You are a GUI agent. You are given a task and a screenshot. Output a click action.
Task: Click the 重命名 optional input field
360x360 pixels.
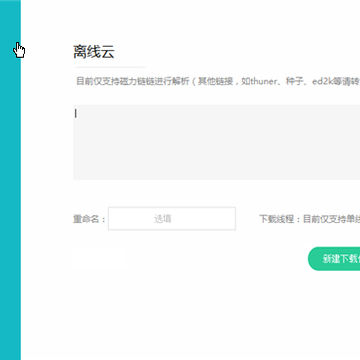(172, 219)
